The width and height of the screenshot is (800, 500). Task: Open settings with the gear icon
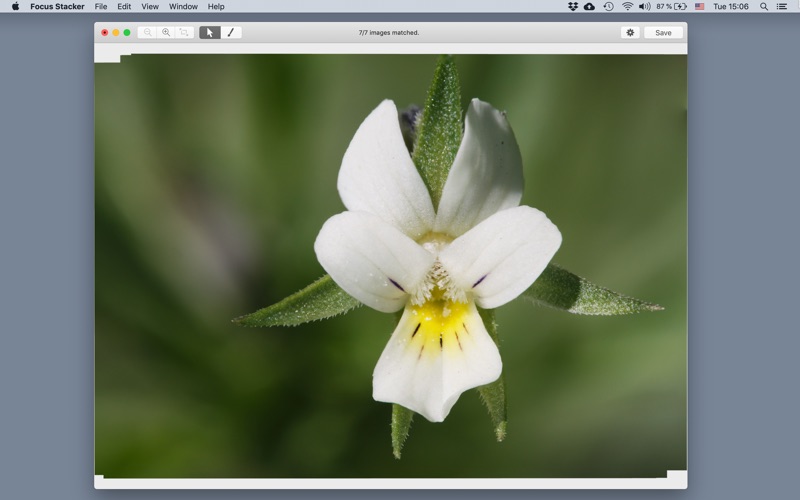(x=630, y=32)
